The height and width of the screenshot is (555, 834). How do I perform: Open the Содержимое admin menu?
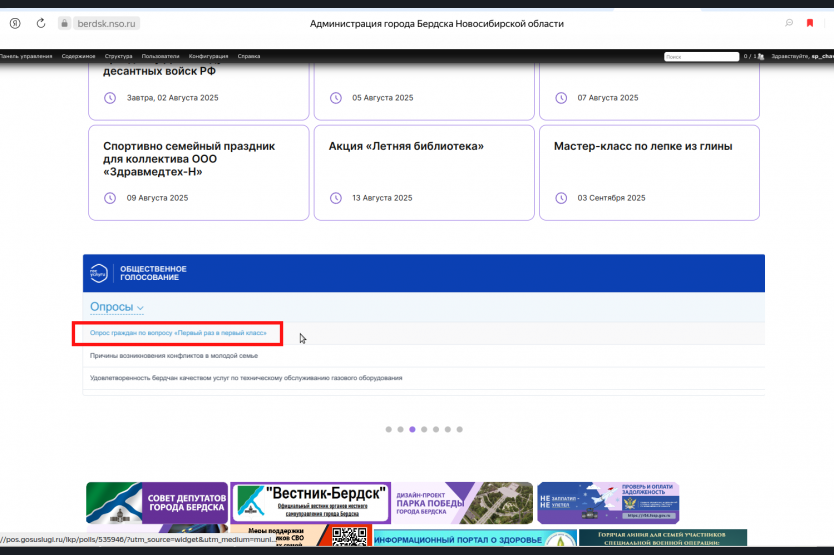coord(78,56)
